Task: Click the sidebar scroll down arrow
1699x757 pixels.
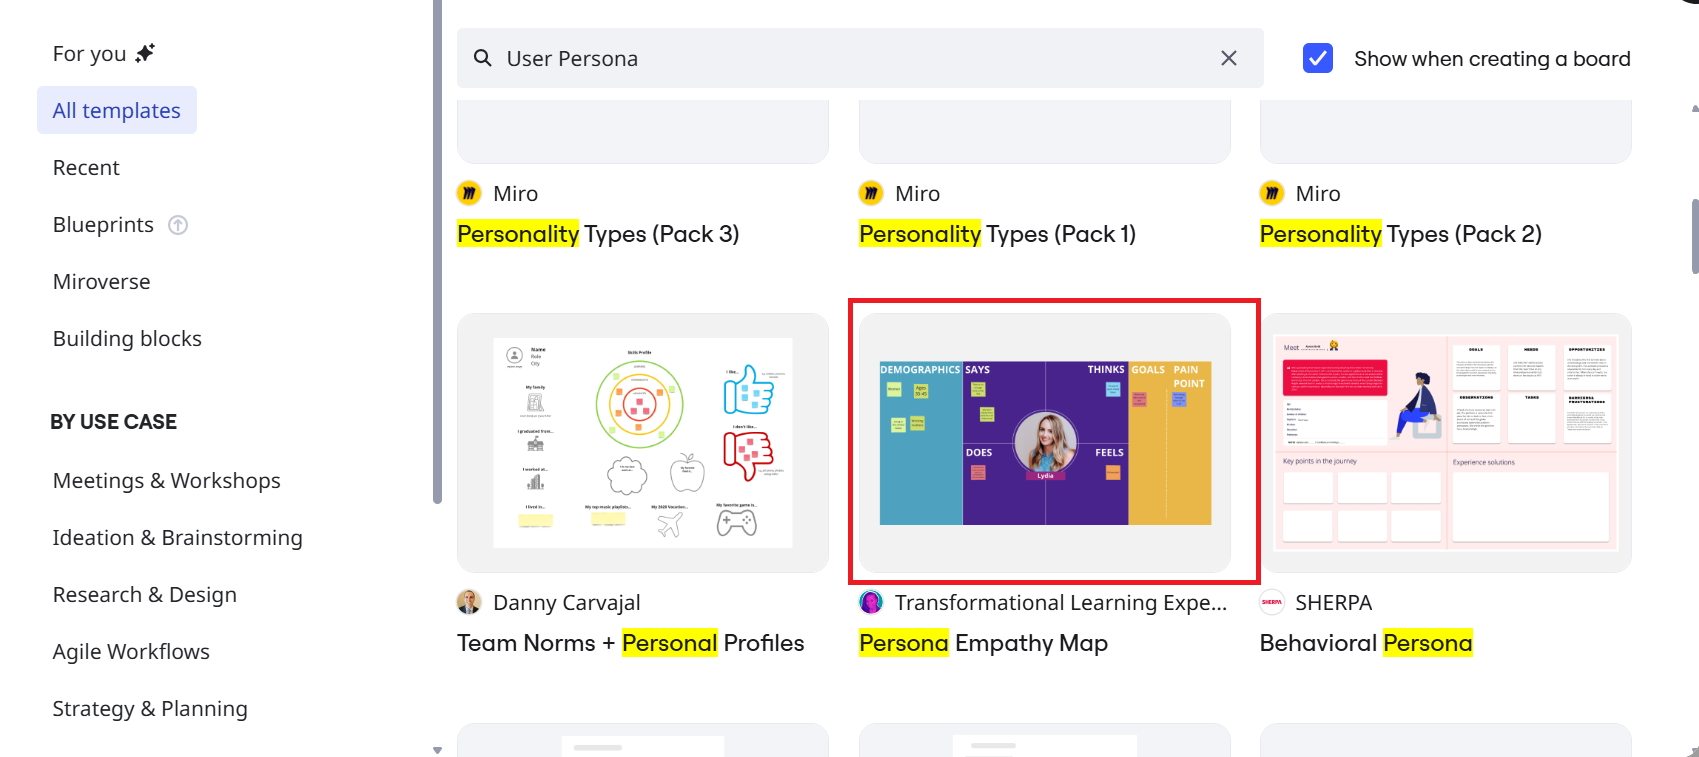Action: coord(437,749)
